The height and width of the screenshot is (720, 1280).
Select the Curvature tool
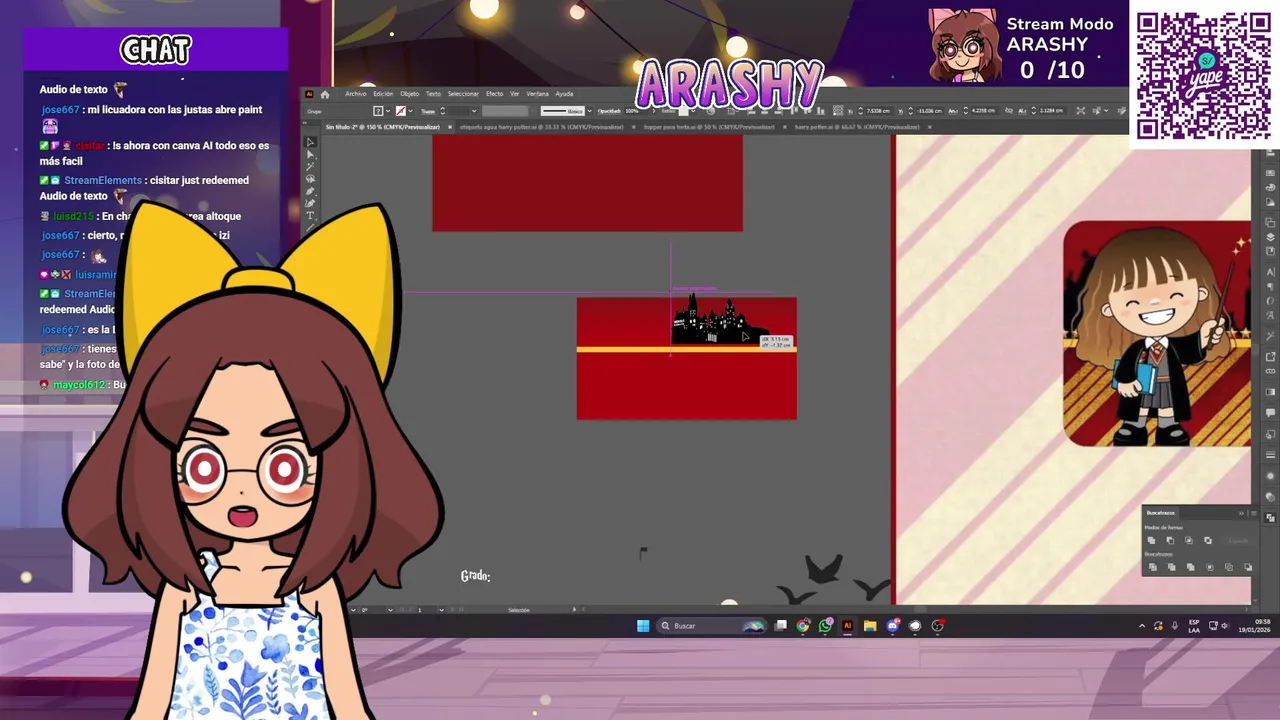[x=310, y=203]
